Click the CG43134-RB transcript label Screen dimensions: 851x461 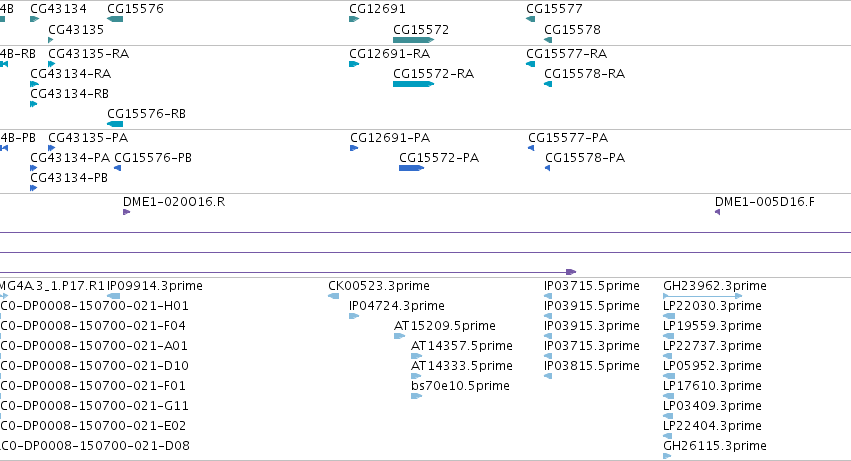69,93
